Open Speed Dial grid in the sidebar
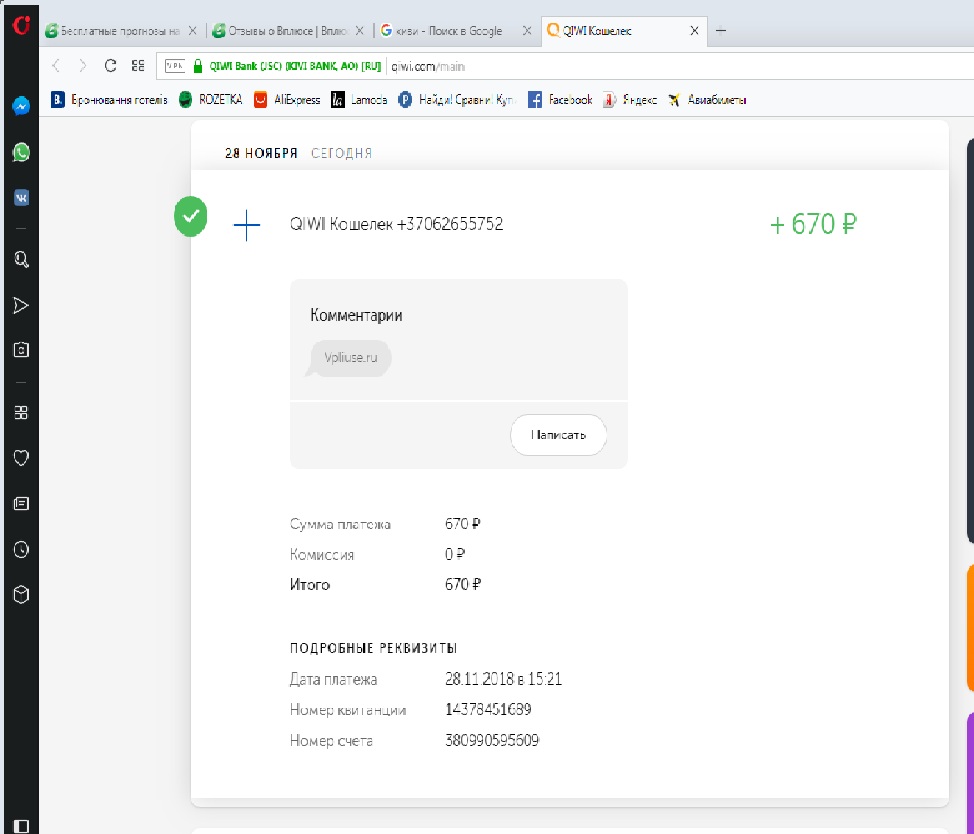 (x=21, y=412)
